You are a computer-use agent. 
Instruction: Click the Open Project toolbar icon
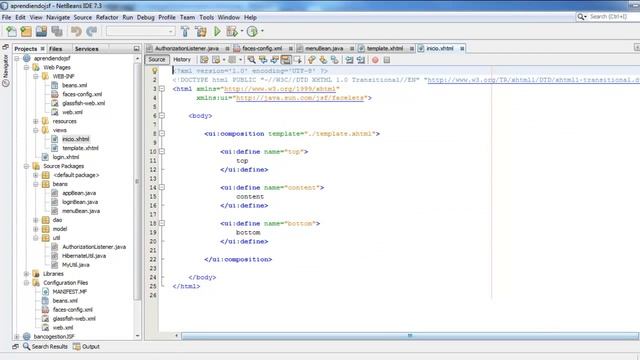41,31
